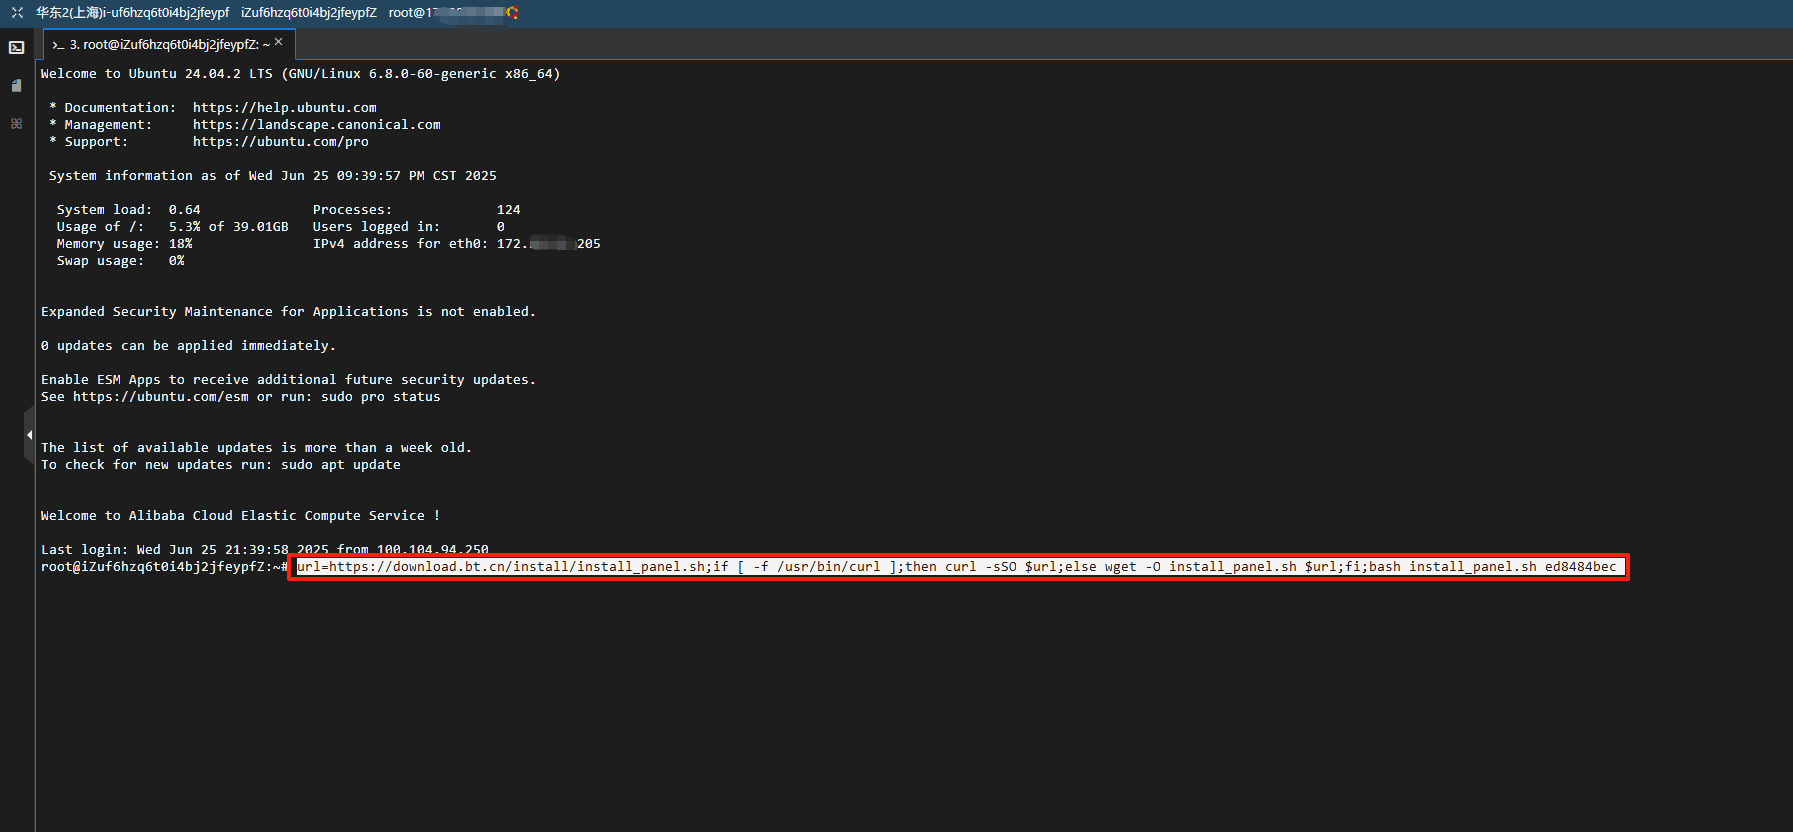Open the https://landscape.canonical.com link
Image resolution: width=1793 pixels, height=832 pixels.
click(317, 124)
